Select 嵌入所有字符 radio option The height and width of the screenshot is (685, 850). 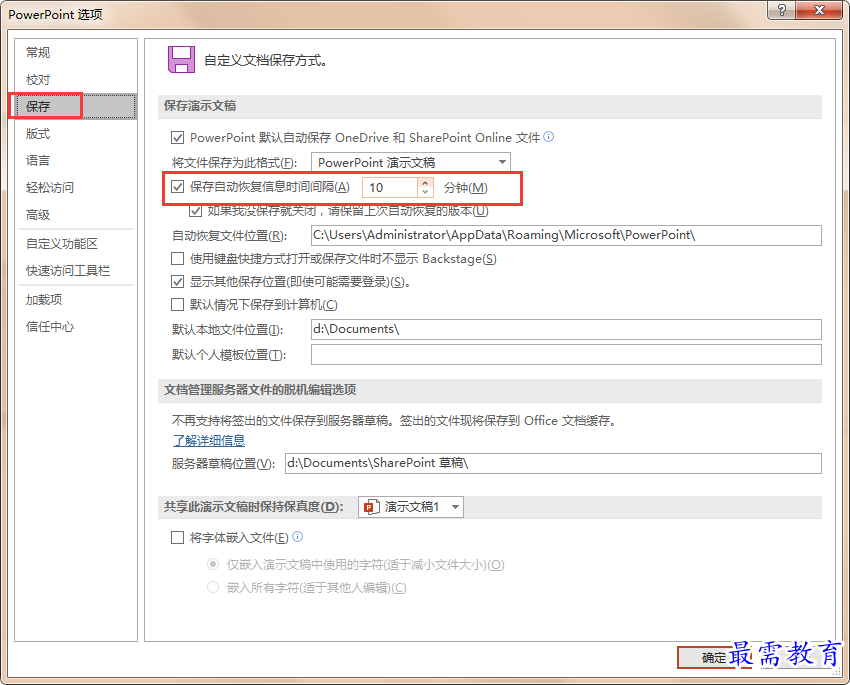(213, 587)
